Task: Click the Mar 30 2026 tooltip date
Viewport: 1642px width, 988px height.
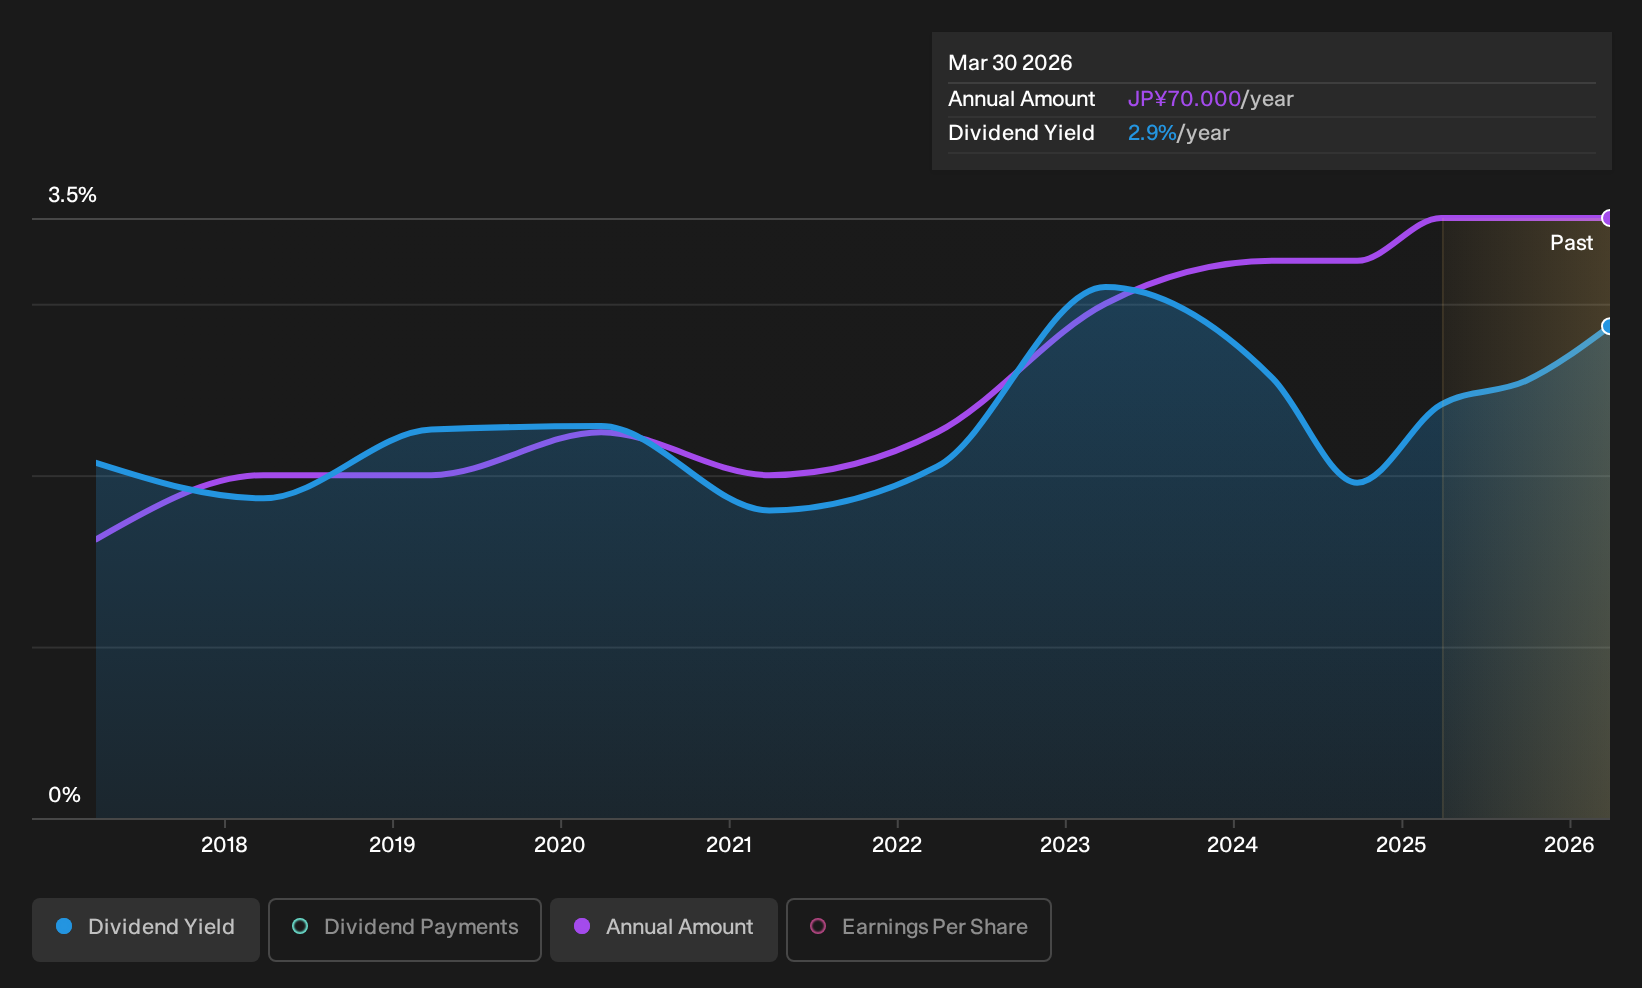Action: click(x=1010, y=63)
